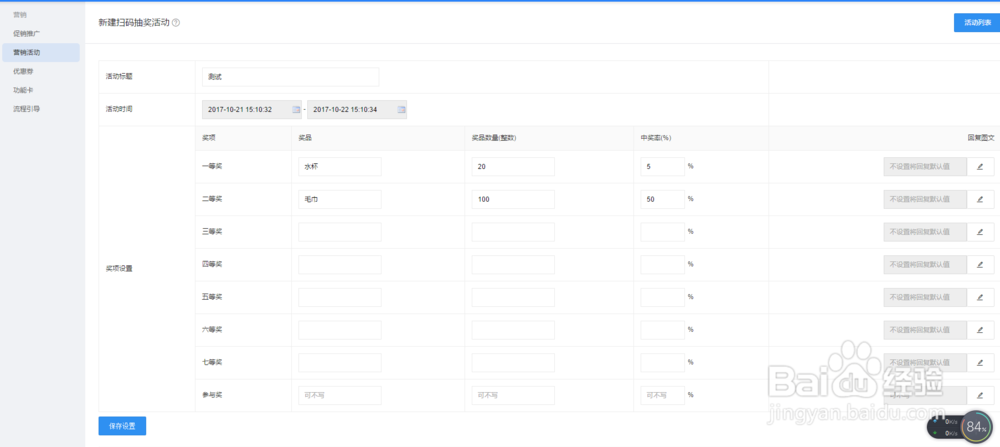Click the 二等奖 win rate field showing 50

coord(662,199)
